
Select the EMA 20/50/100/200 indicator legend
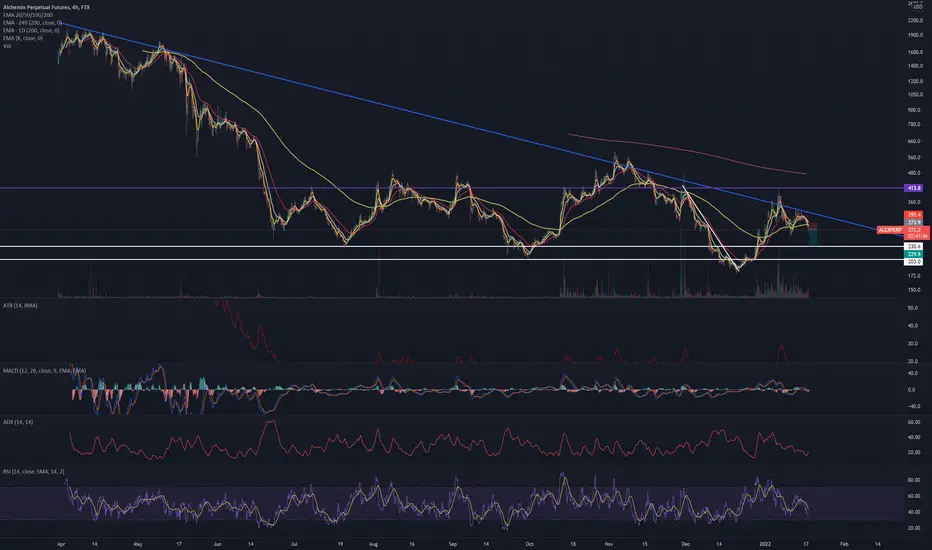point(27,15)
